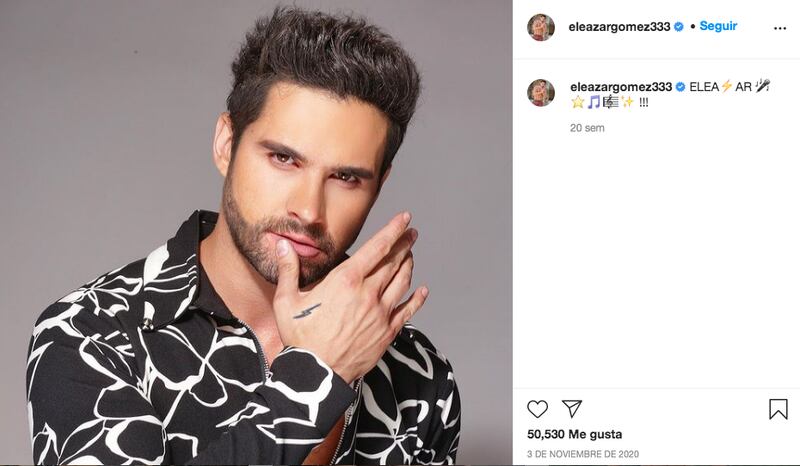800x466 pixels.
Task: Click the microphone emoji in caption
Action: point(762,86)
